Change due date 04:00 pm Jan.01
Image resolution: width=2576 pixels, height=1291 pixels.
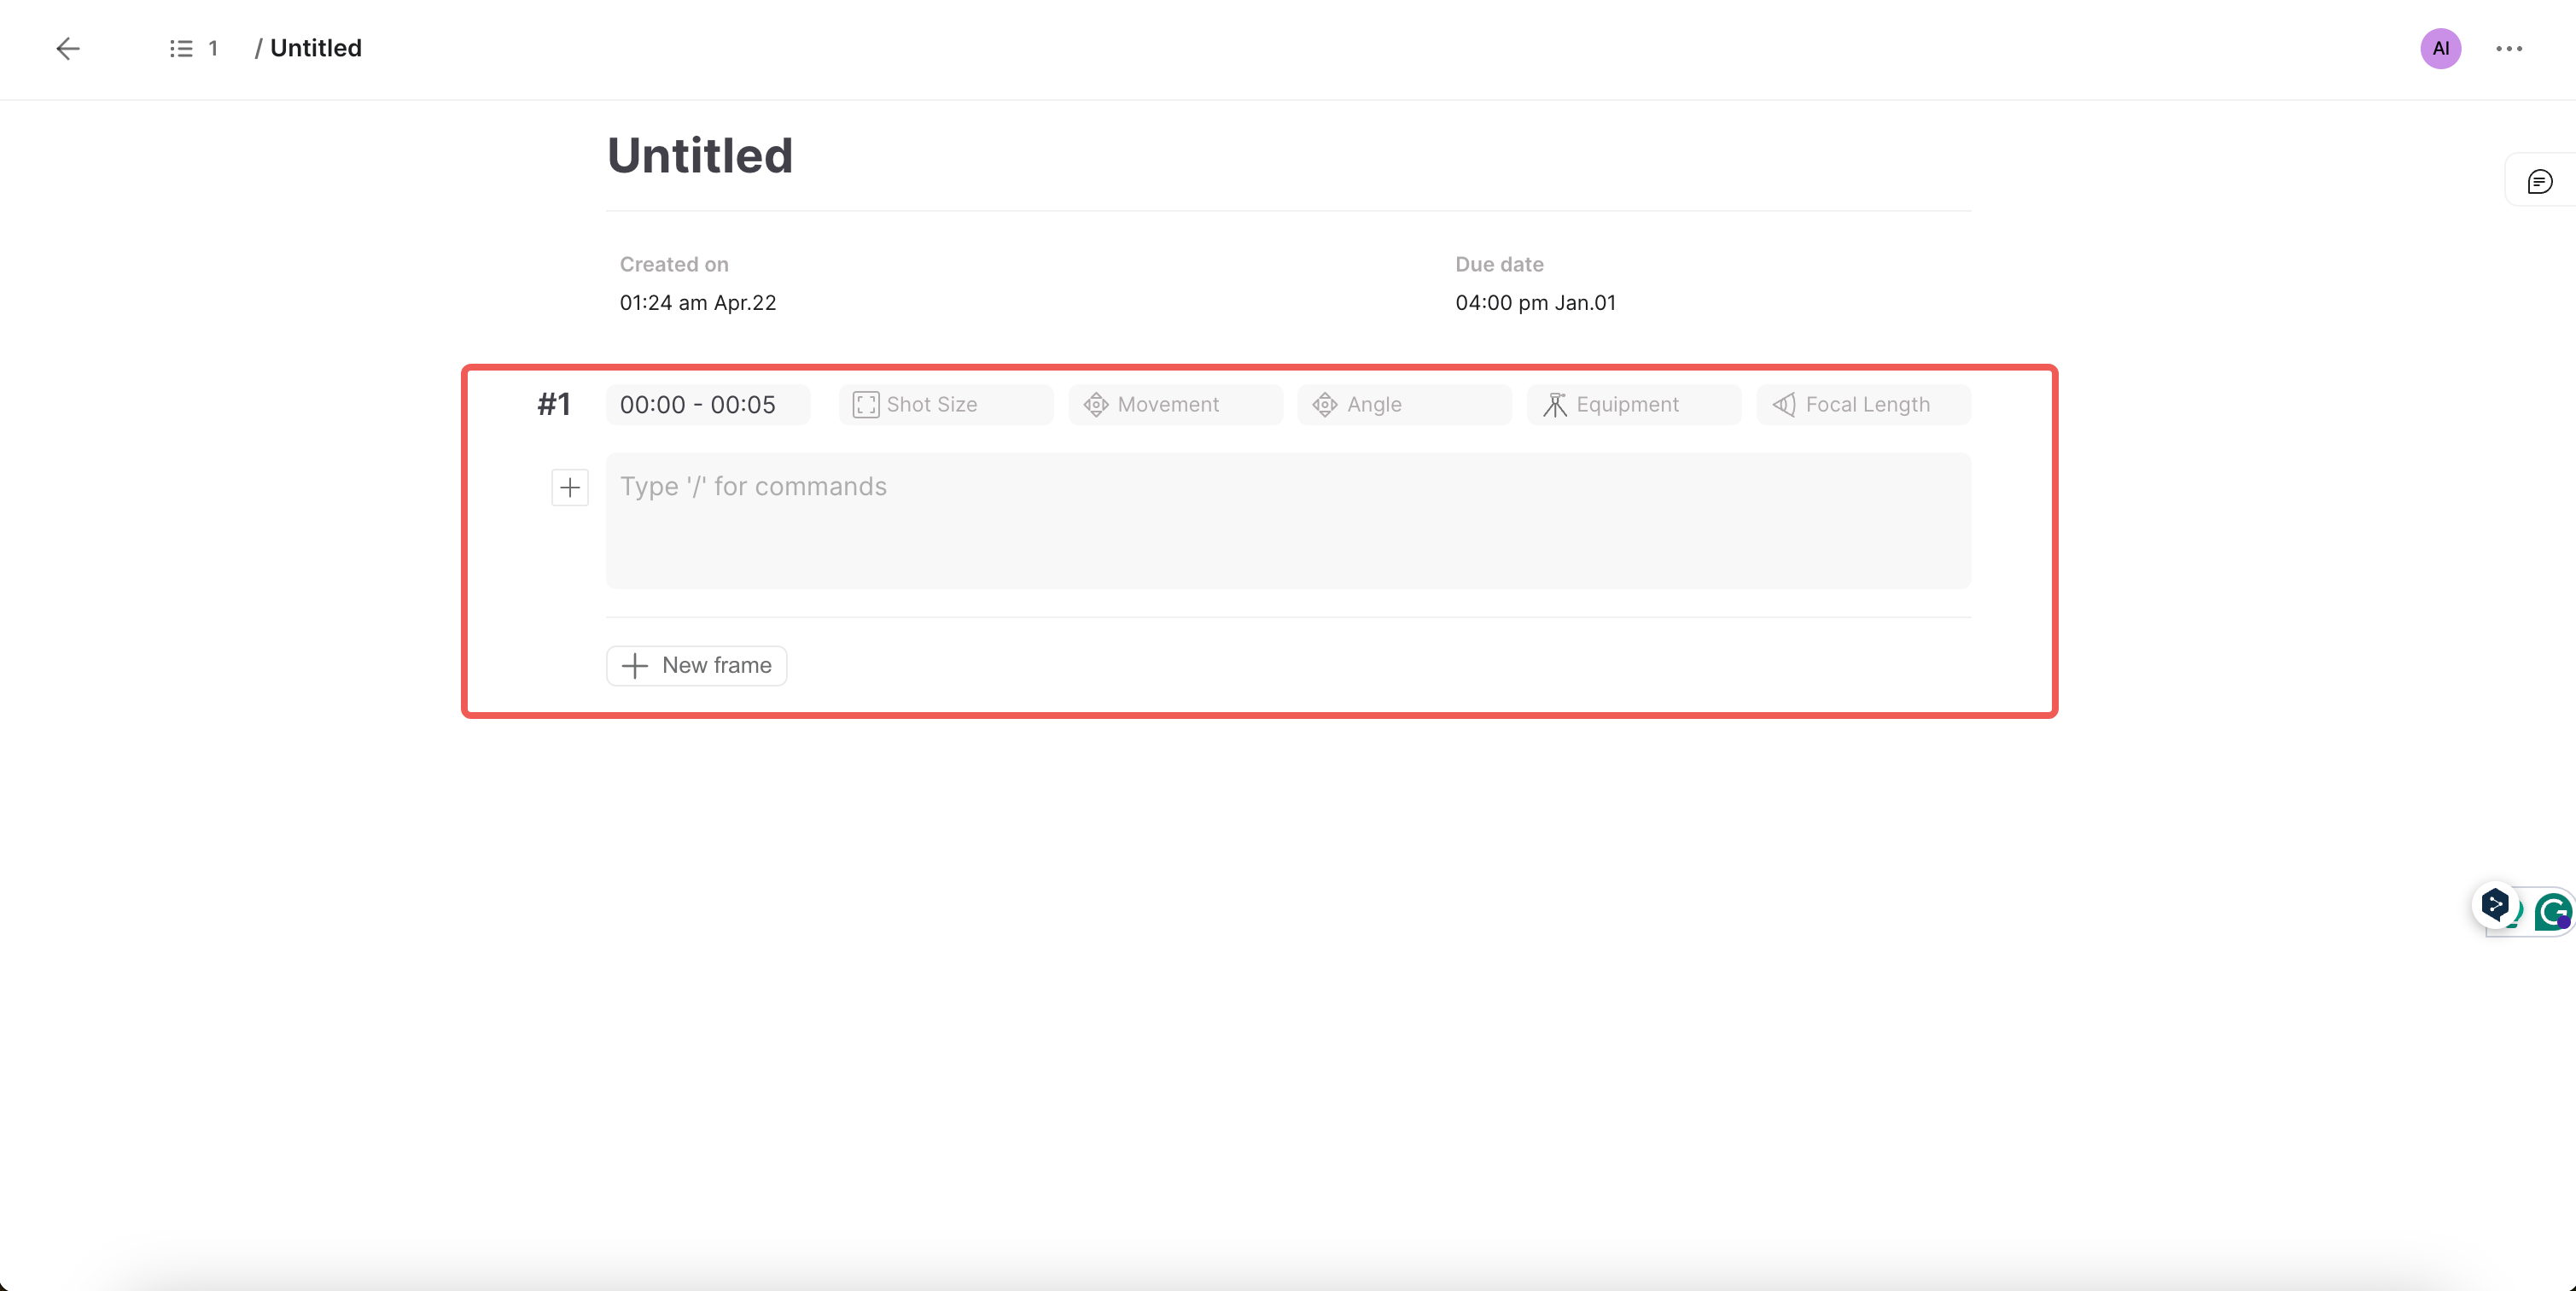click(1535, 303)
